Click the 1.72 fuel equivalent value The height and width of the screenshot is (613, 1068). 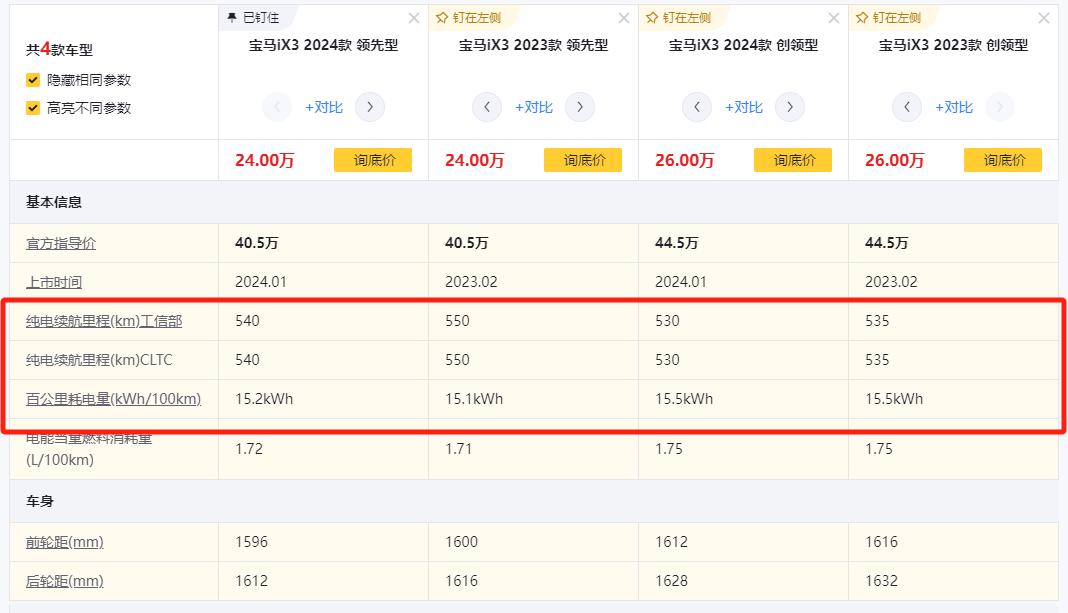249,449
